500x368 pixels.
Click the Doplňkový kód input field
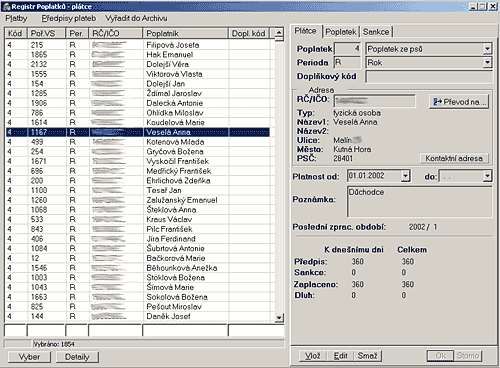click(x=429, y=77)
